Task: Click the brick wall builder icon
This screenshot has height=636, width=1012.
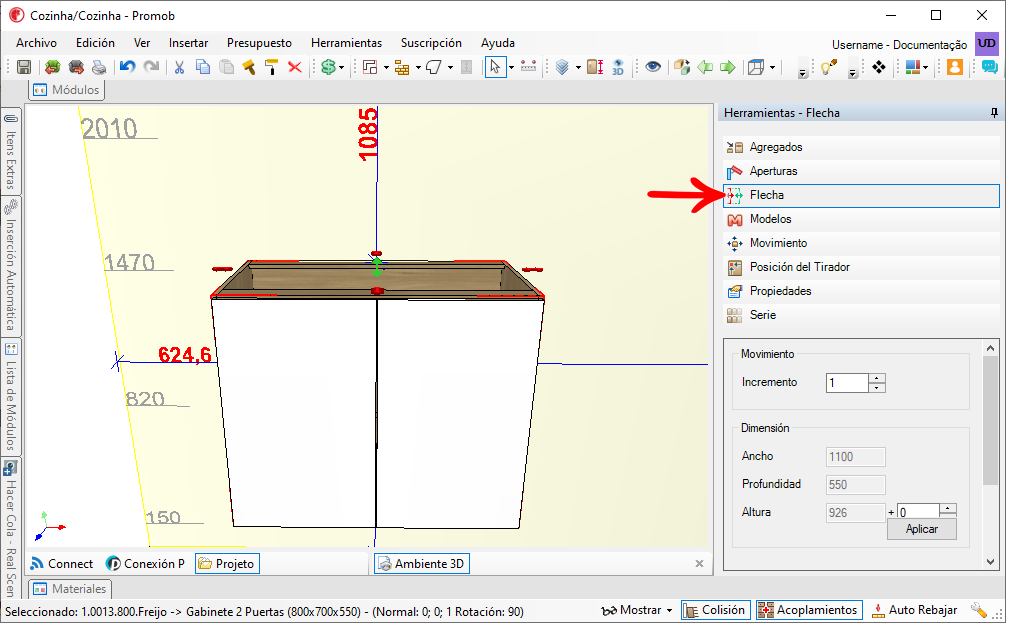Action: click(402, 67)
